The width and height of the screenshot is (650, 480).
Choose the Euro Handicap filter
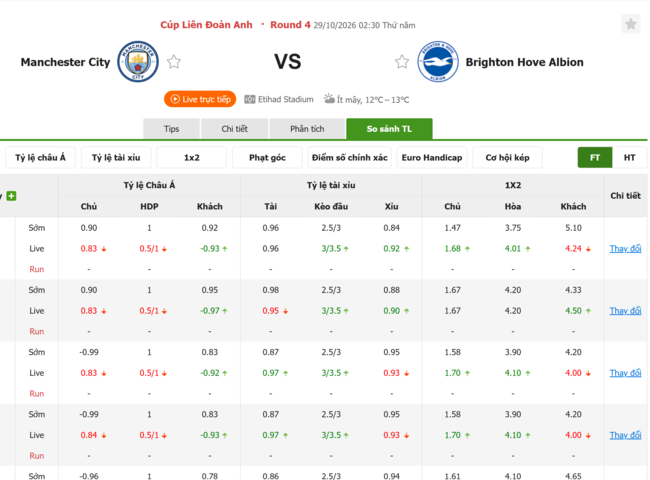pyautogui.click(x=432, y=158)
